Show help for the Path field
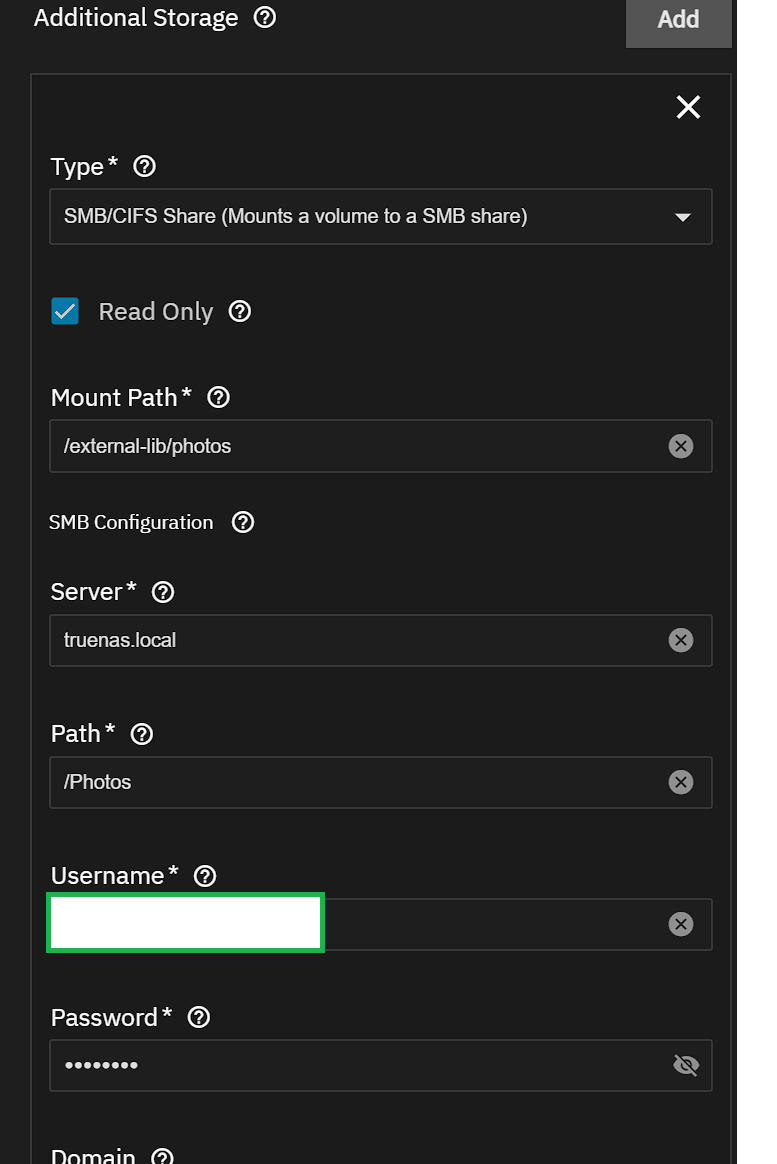This screenshot has height=1164, width=777. (x=142, y=733)
